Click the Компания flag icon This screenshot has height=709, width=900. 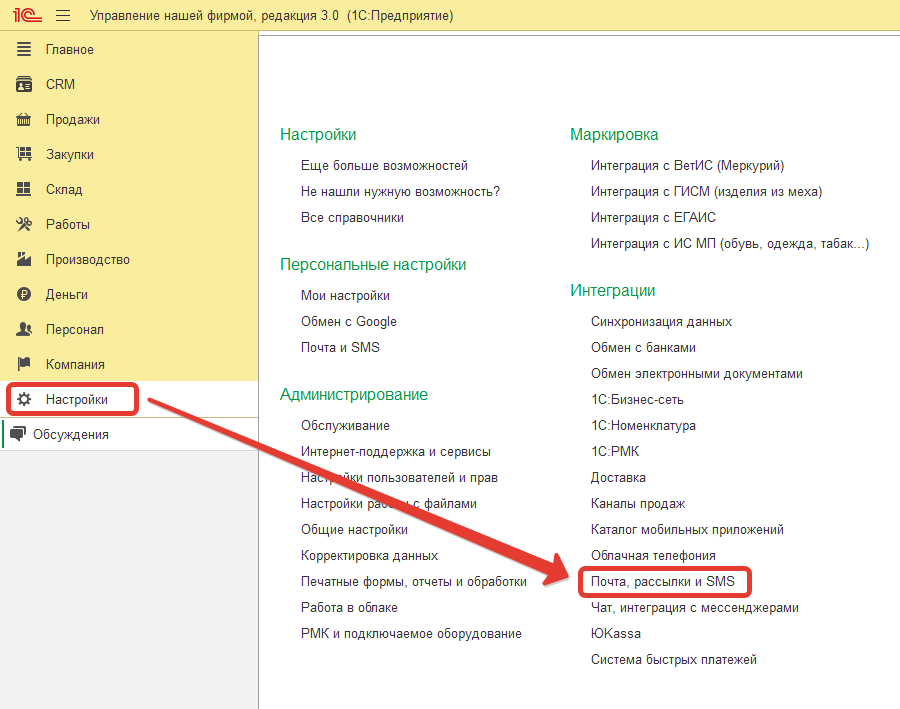(24, 365)
